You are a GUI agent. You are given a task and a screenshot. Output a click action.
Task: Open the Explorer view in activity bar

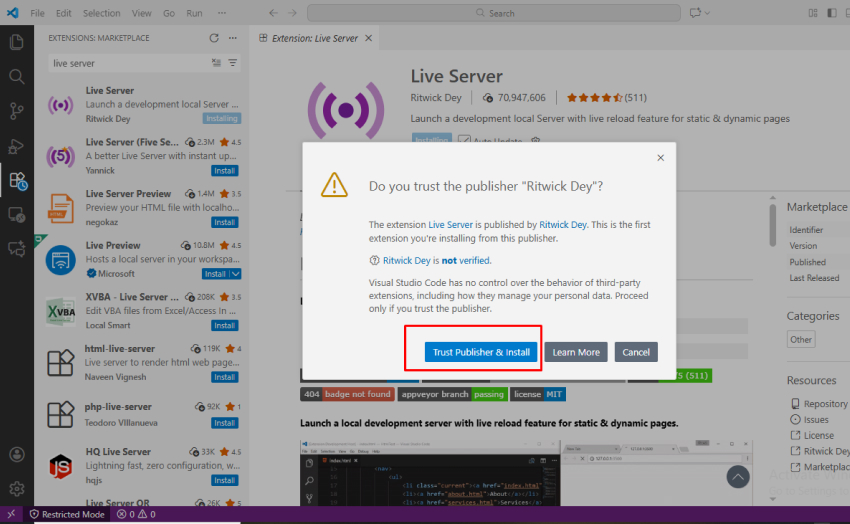tap(16, 42)
